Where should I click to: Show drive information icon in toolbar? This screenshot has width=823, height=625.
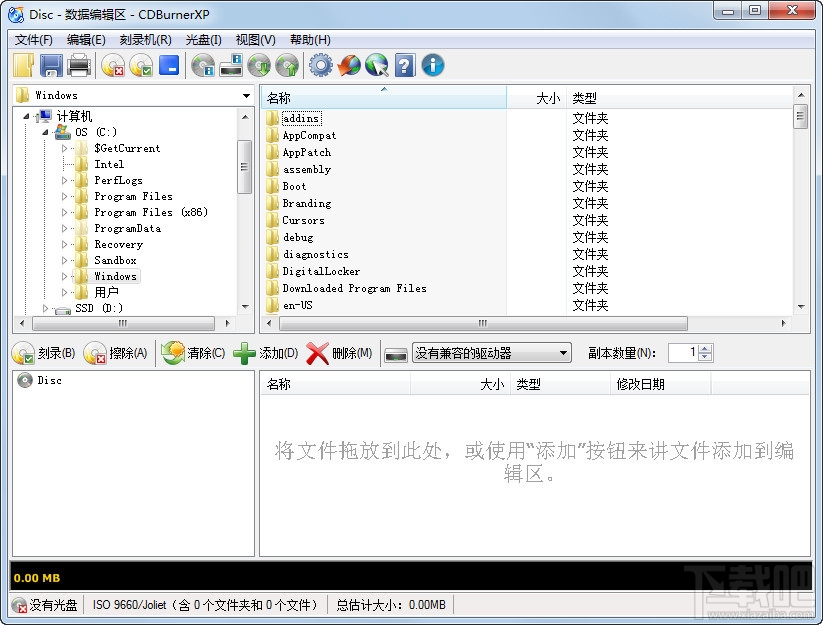point(231,66)
